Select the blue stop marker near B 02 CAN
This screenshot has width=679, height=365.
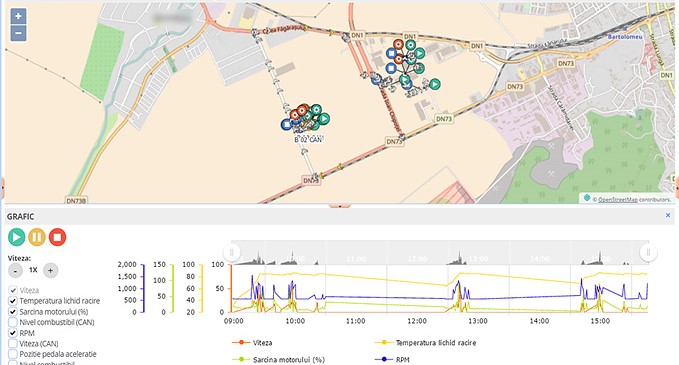pos(287,125)
